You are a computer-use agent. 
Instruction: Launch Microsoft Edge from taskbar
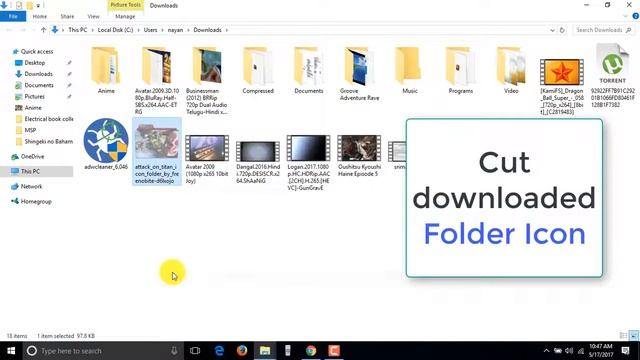(x=219, y=351)
